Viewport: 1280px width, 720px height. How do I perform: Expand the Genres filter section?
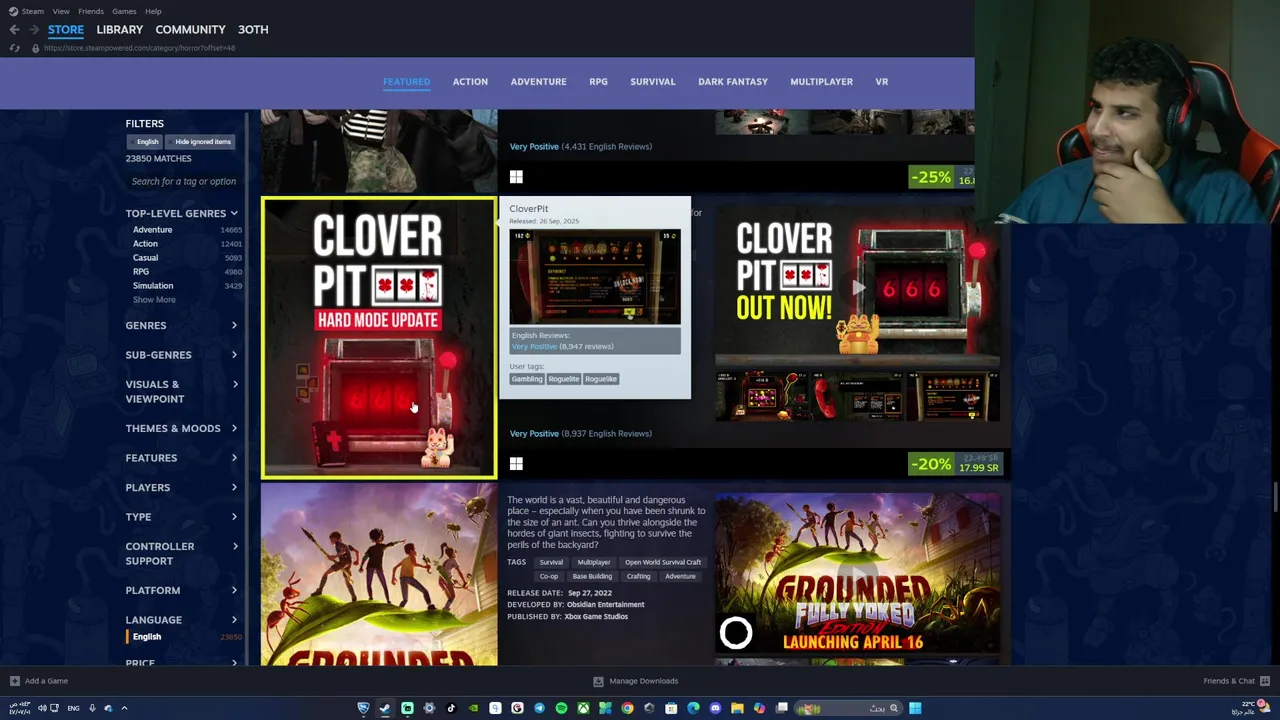coord(182,325)
